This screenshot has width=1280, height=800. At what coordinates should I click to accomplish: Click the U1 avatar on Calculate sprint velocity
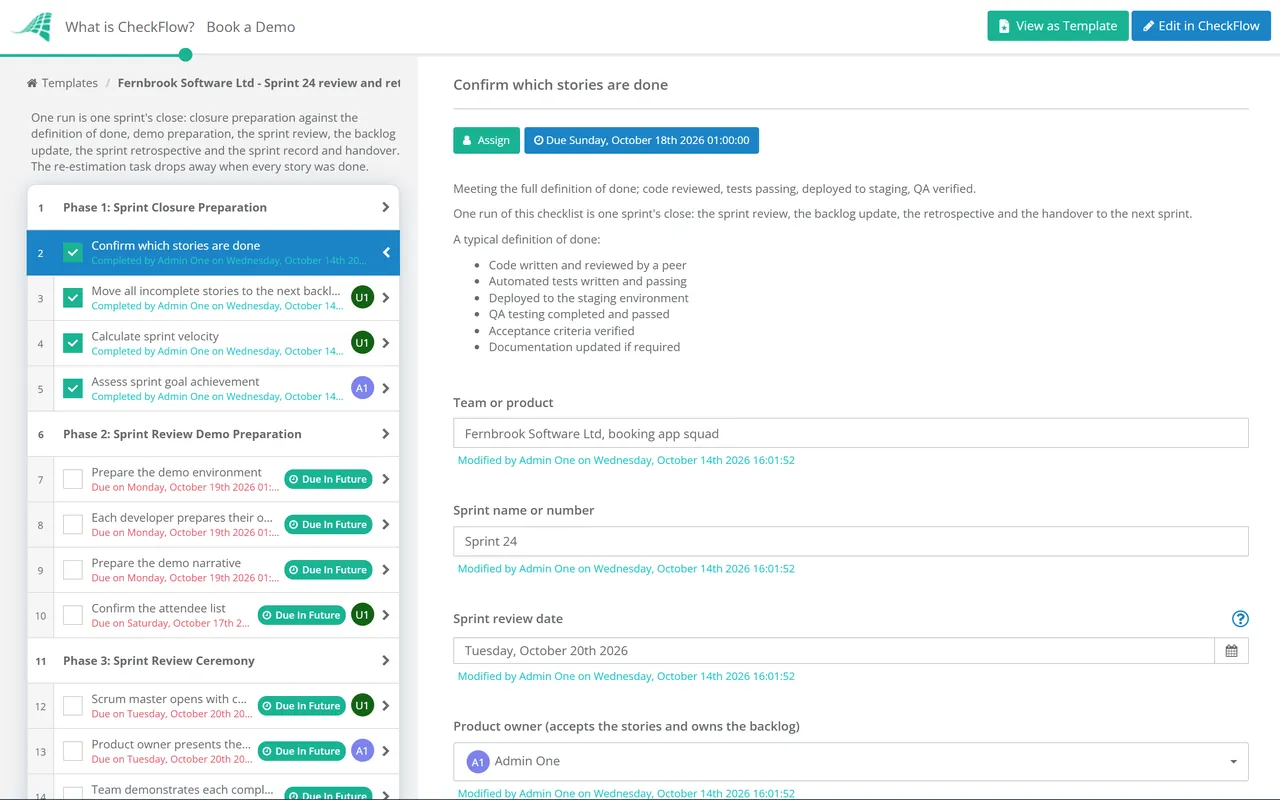coord(362,343)
